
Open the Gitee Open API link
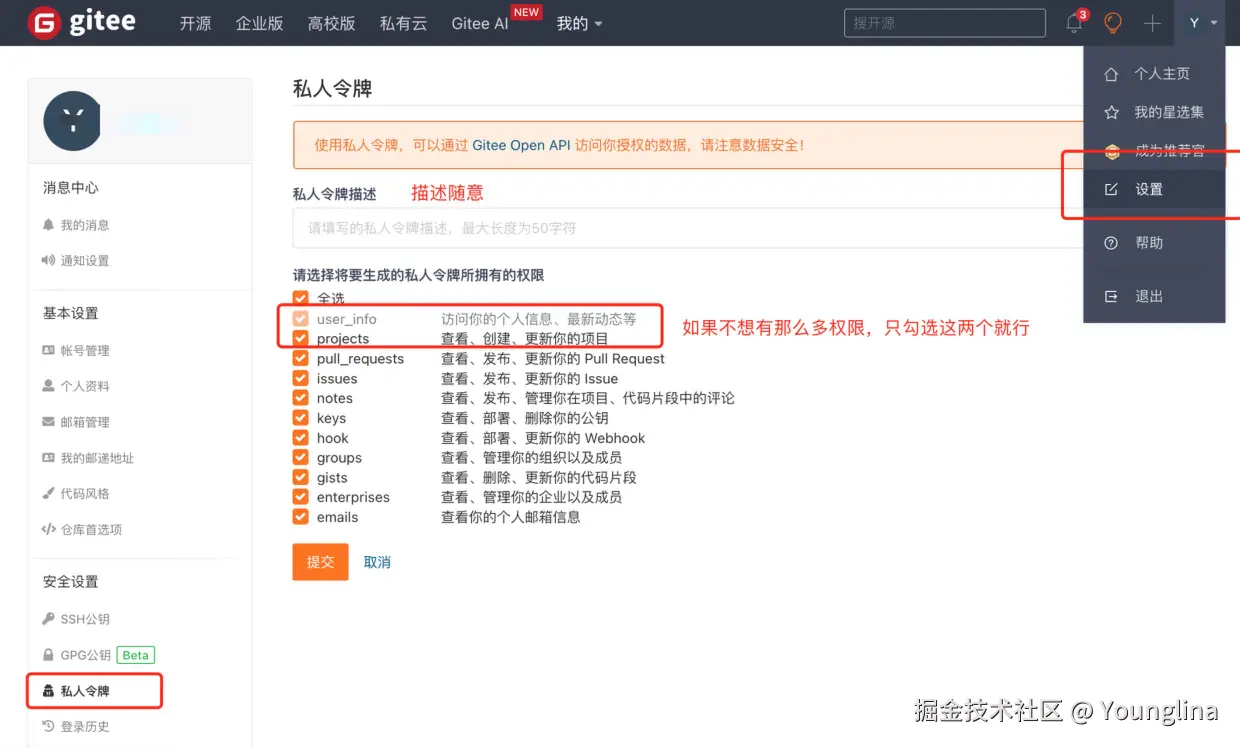[x=522, y=145]
